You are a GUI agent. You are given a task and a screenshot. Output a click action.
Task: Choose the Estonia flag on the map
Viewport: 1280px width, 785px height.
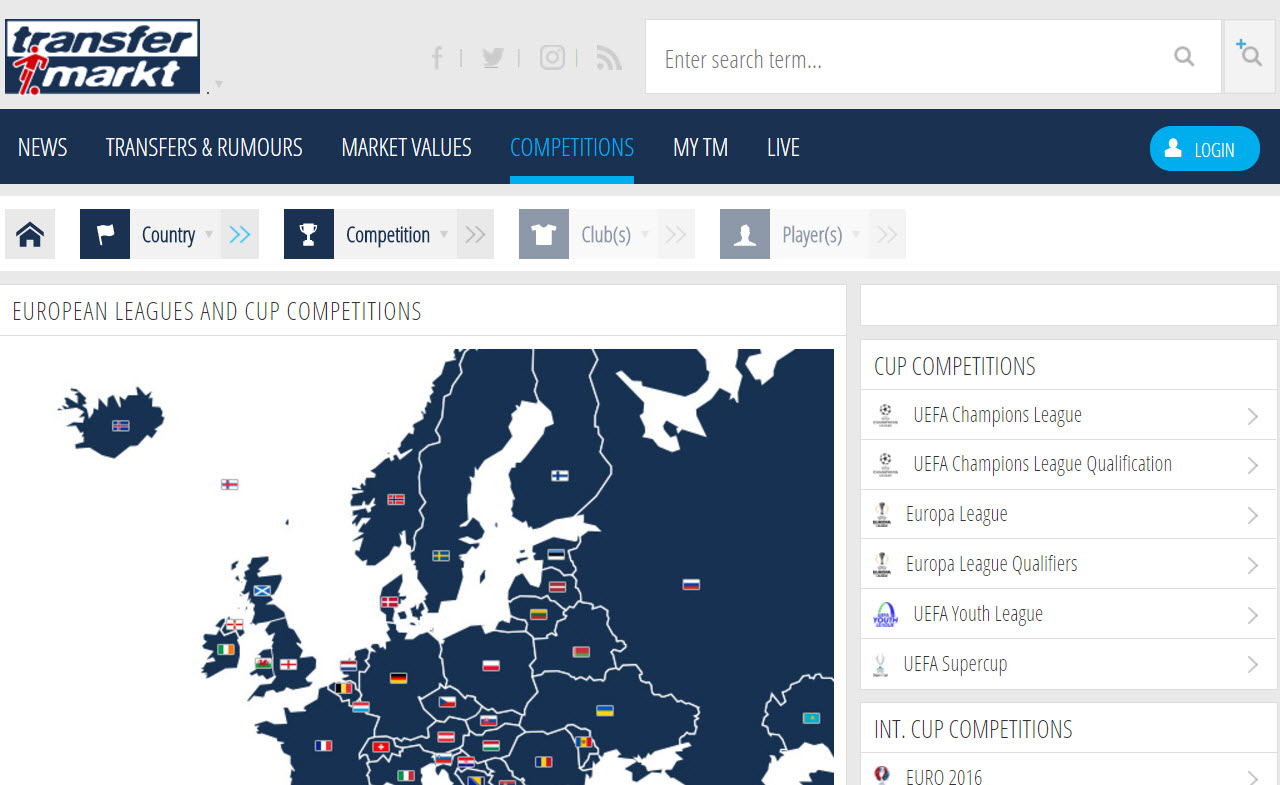pos(556,554)
